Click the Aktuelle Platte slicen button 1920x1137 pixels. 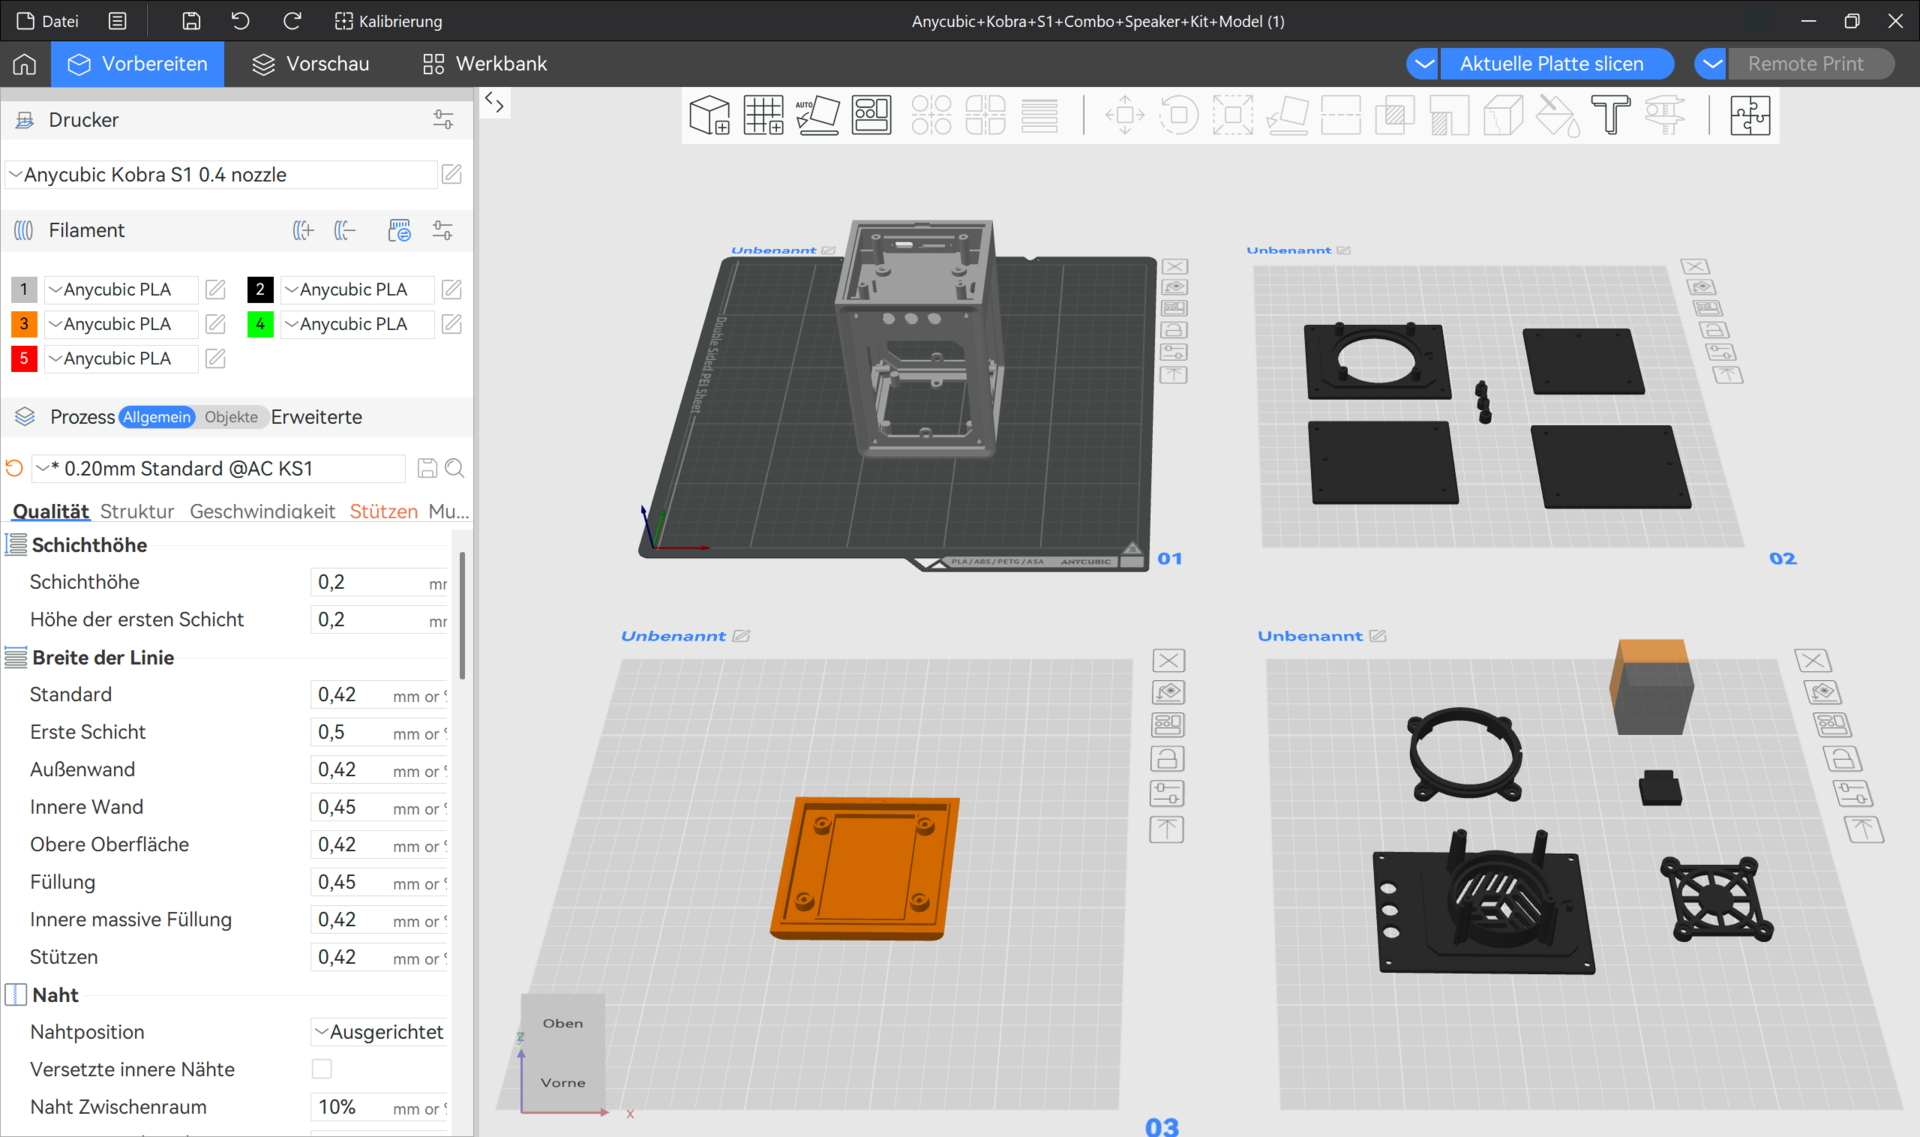[1551, 64]
